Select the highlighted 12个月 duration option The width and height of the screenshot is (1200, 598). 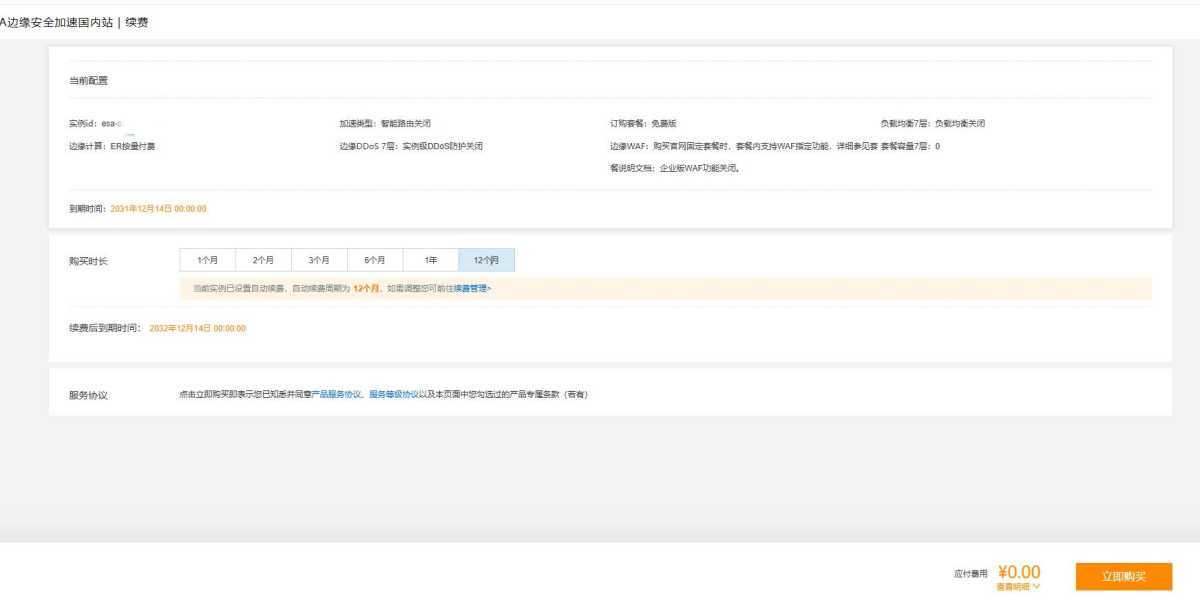point(486,259)
